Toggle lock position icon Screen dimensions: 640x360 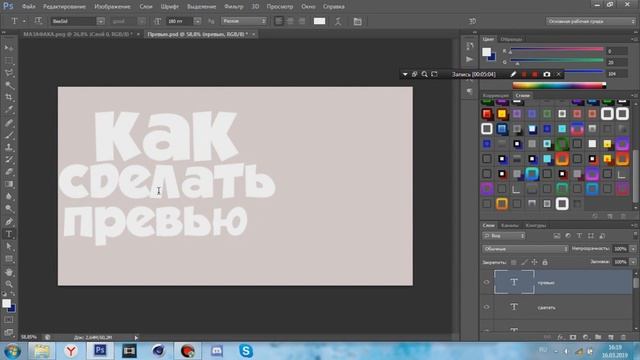[534, 262]
